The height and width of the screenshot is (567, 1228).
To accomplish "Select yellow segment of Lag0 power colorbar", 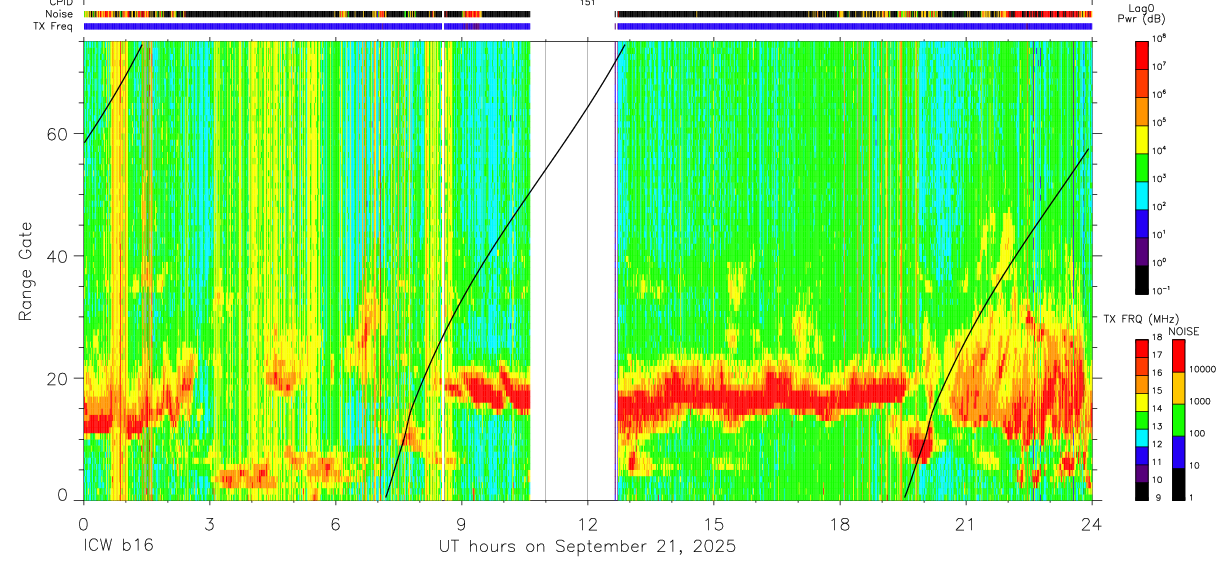I will 1142,137.
